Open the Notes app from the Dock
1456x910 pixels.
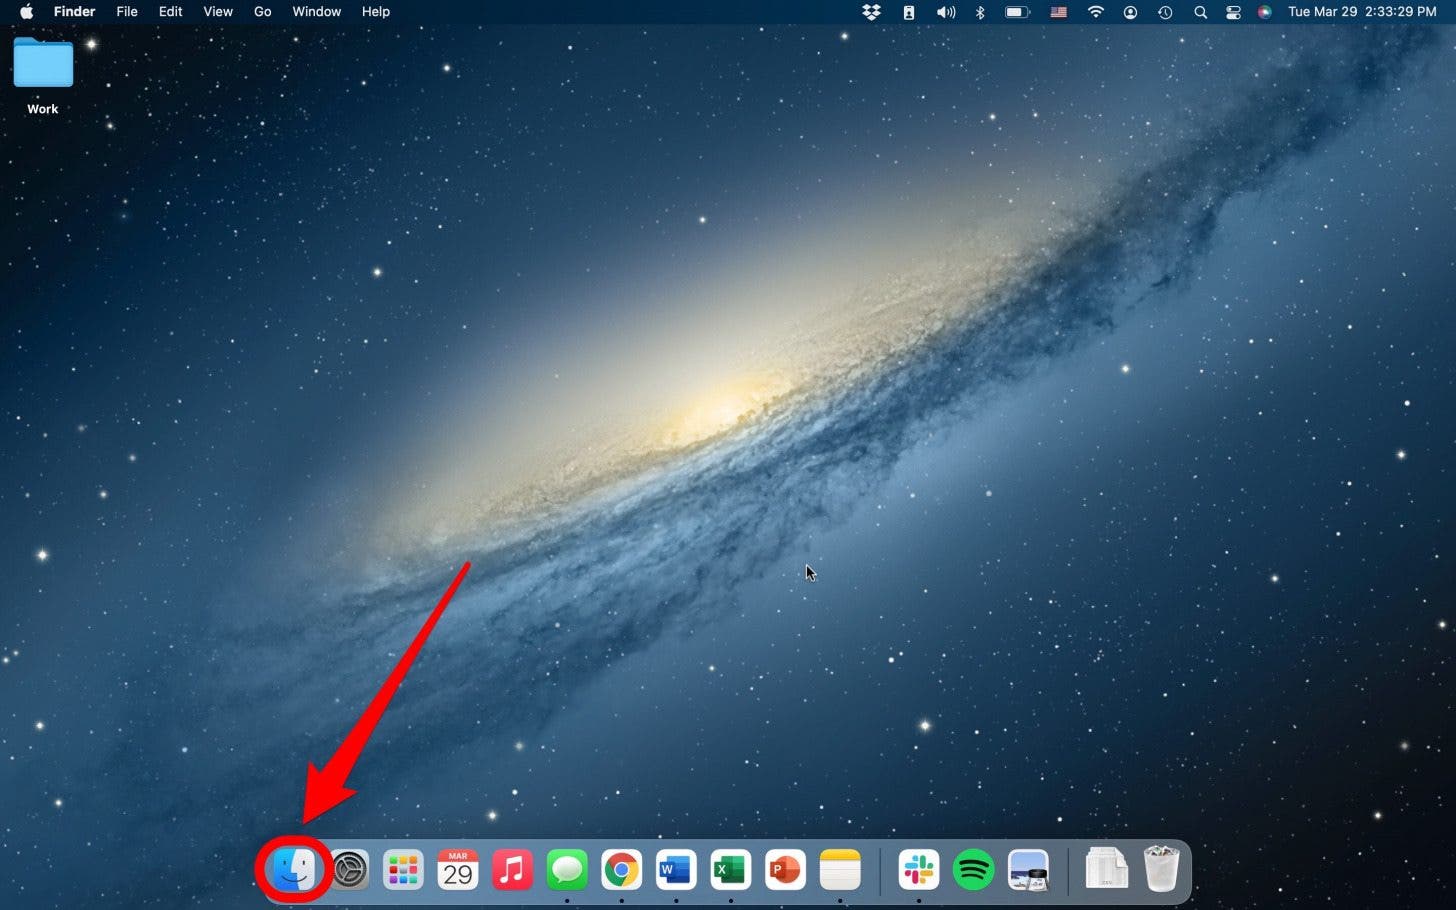click(839, 869)
